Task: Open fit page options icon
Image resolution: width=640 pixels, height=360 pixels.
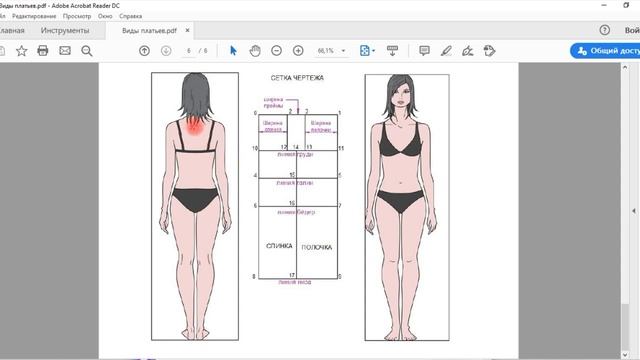Action: point(364,51)
